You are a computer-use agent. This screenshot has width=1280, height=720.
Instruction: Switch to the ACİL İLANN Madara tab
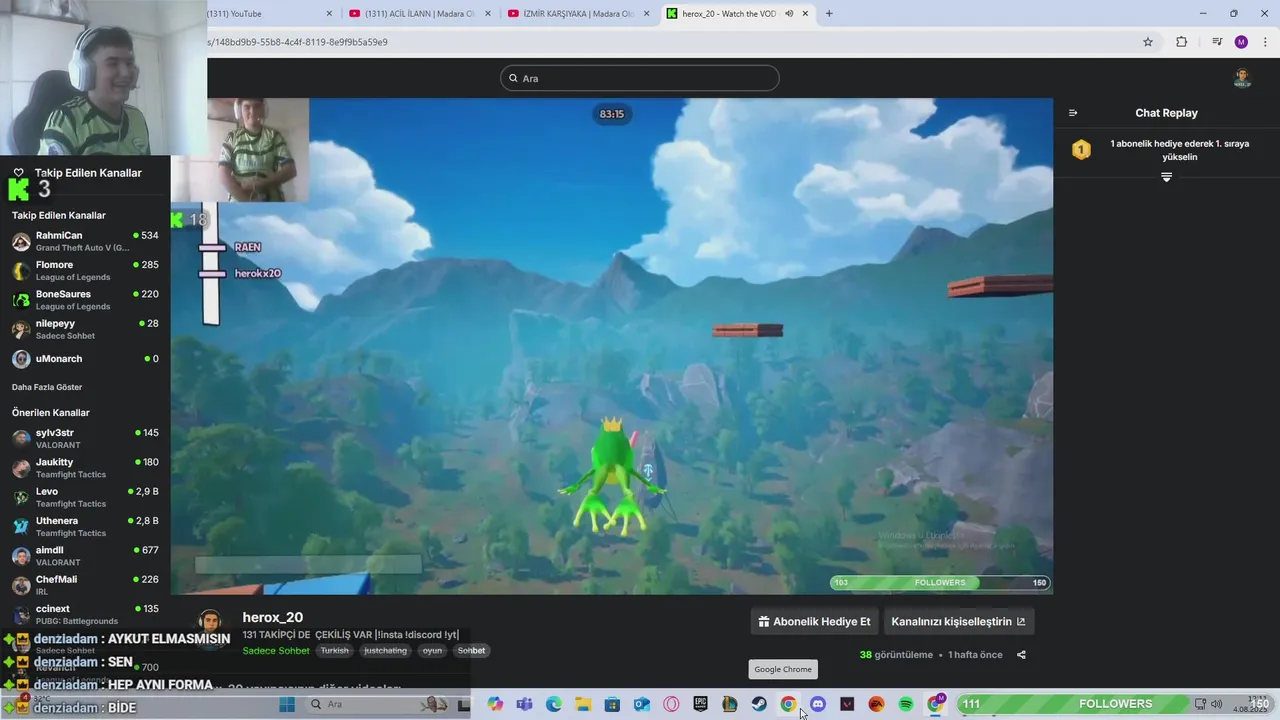pos(419,13)
